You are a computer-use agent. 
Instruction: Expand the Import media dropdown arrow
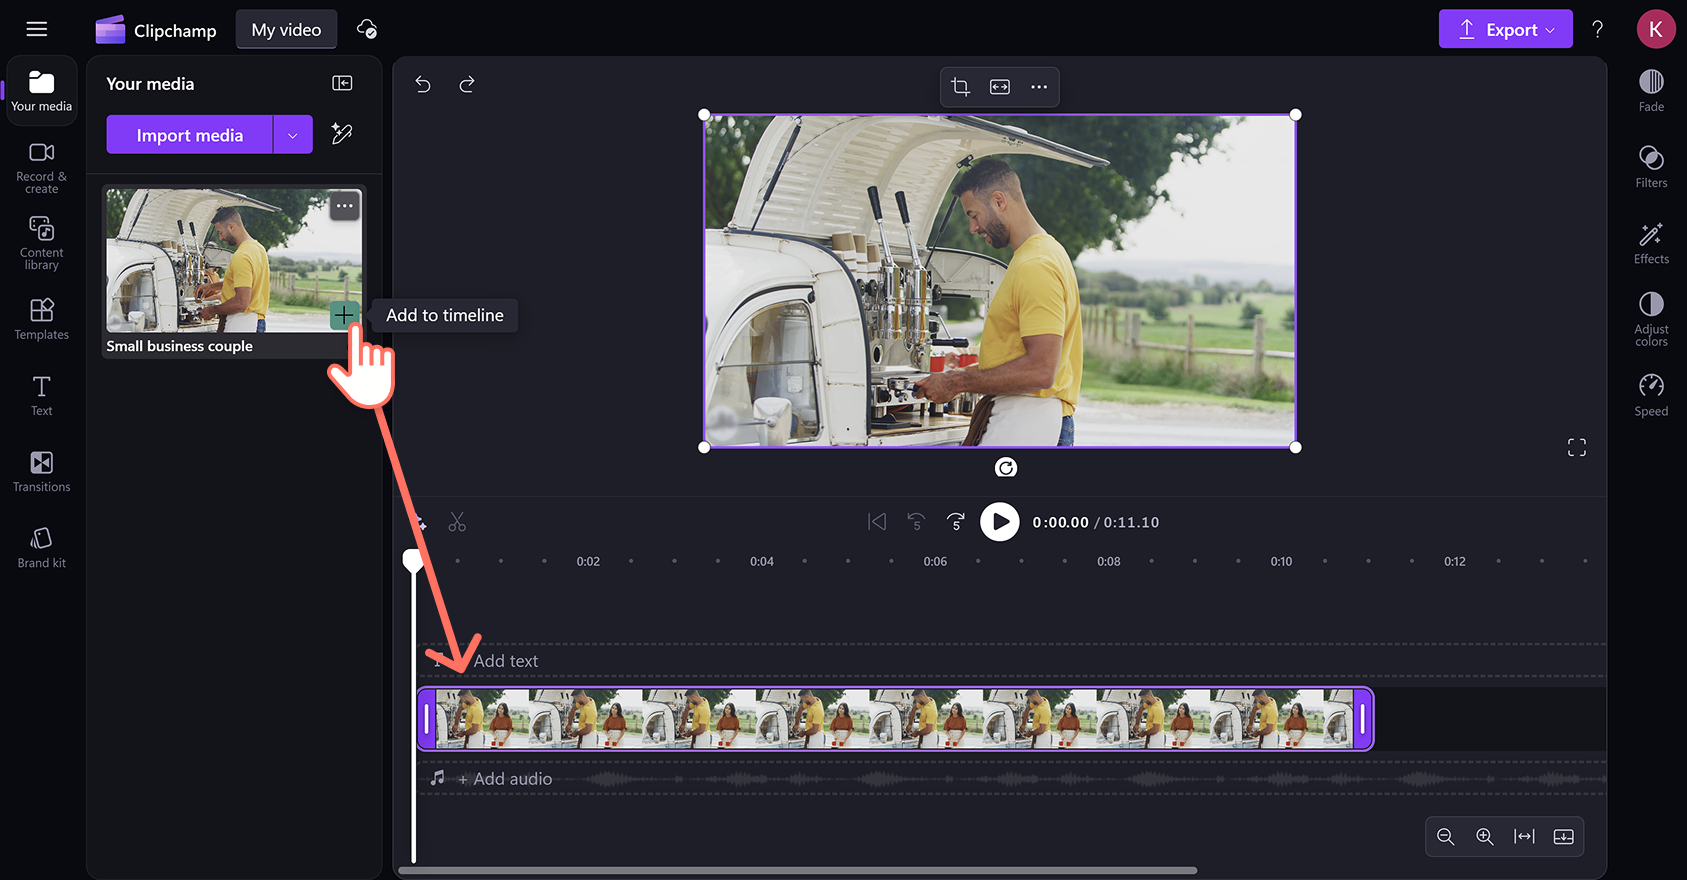(293, 135)
